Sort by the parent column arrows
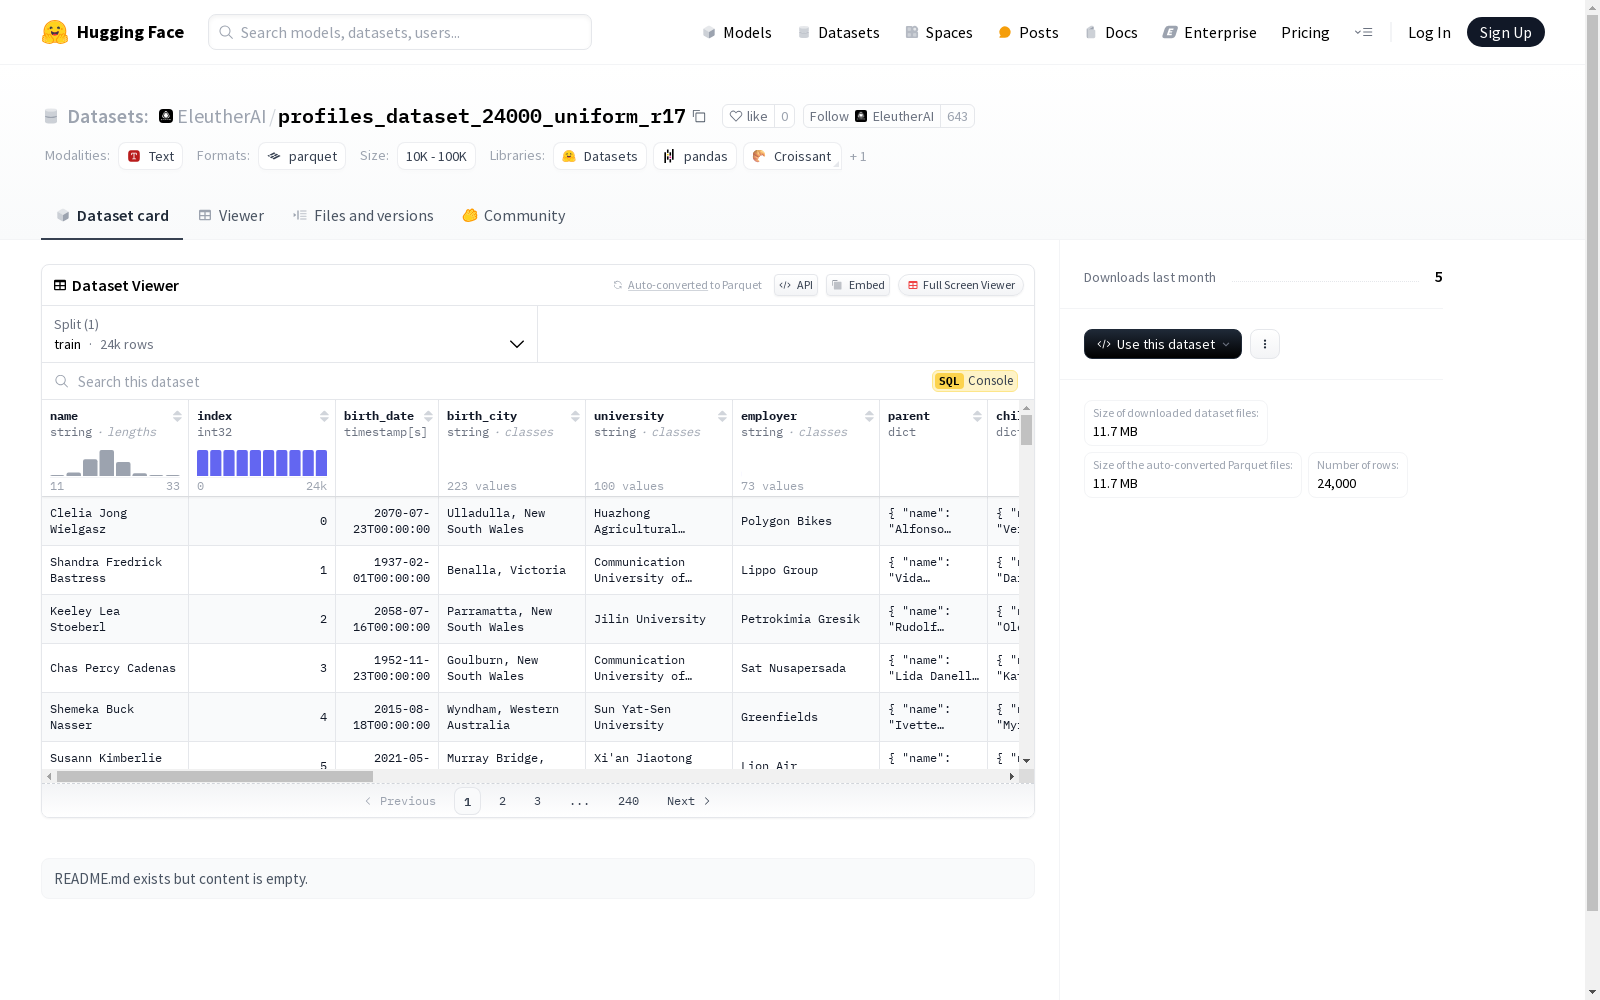Screen dimensions: 1600x1000 pos(977,416)
